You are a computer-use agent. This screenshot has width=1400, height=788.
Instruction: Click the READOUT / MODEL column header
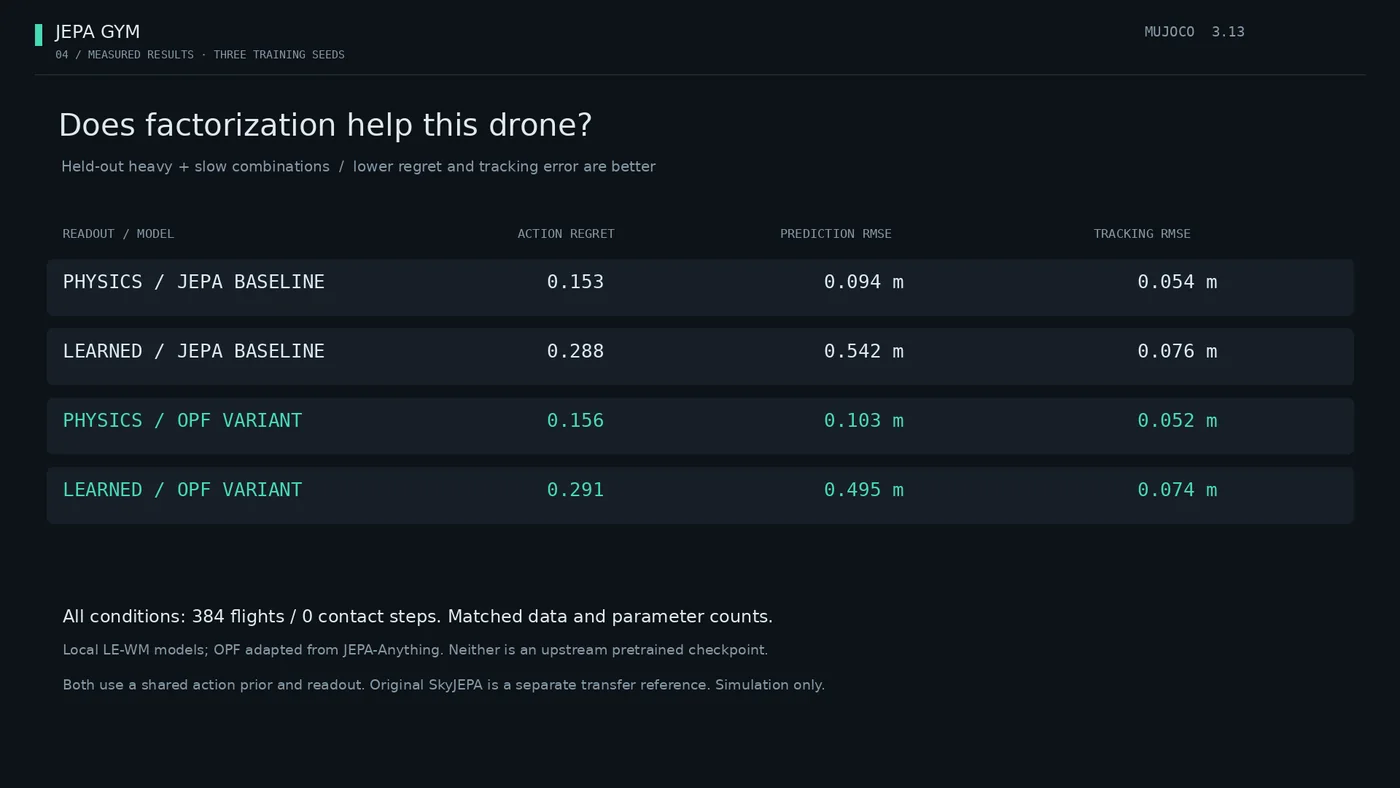pos(118,234)
